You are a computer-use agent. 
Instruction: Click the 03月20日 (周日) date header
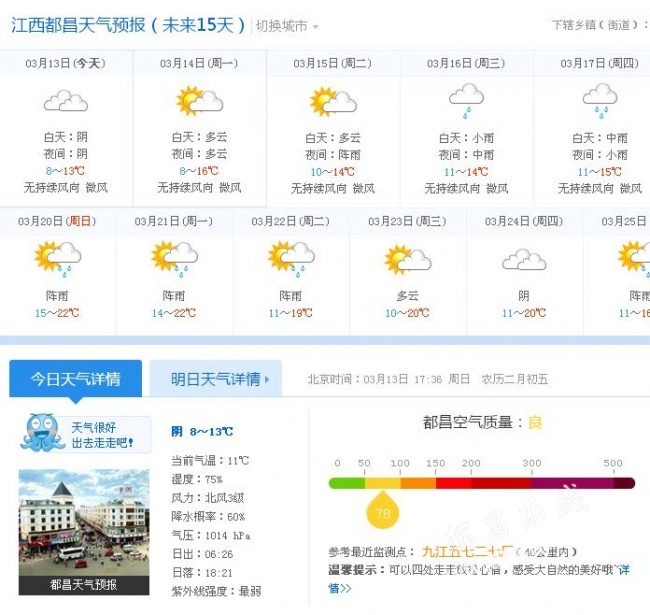click(57, 221)
